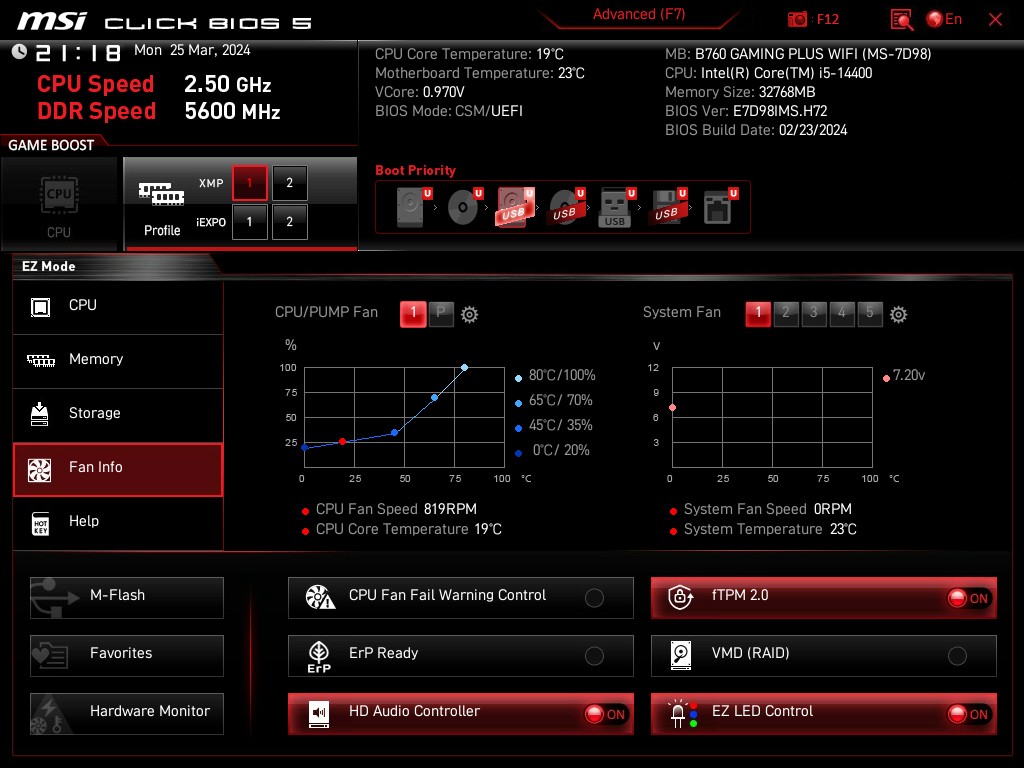Turn off fTPM 2.0
Image resolution: width=1024 pixels, height=768 pixels.
click(x=824, y=598)
